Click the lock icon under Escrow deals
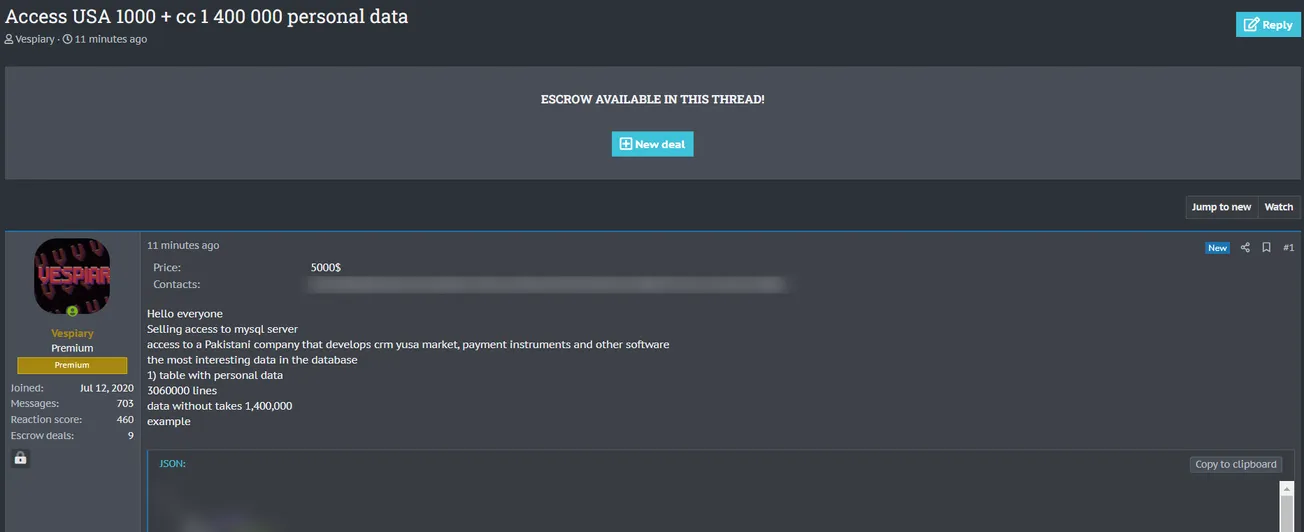Image resolution: width=1304 pixels, height=532 pixels. click(20, 458)
